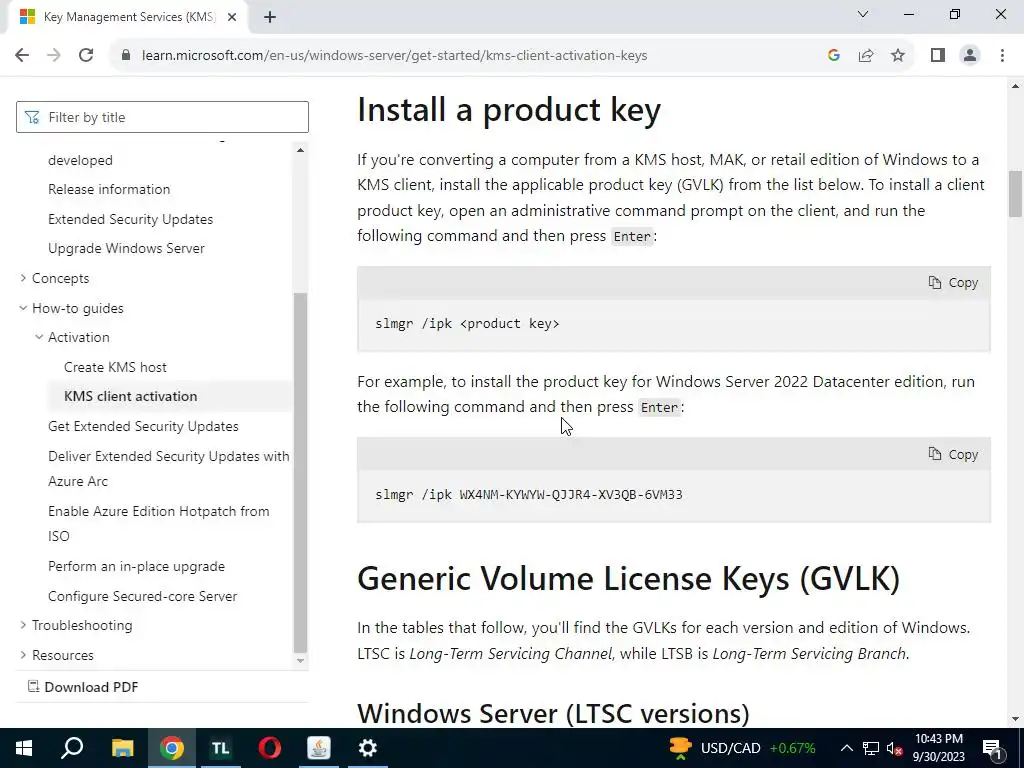Open the clock showing 10:43 PM
1024x768 pixels.
938,748
